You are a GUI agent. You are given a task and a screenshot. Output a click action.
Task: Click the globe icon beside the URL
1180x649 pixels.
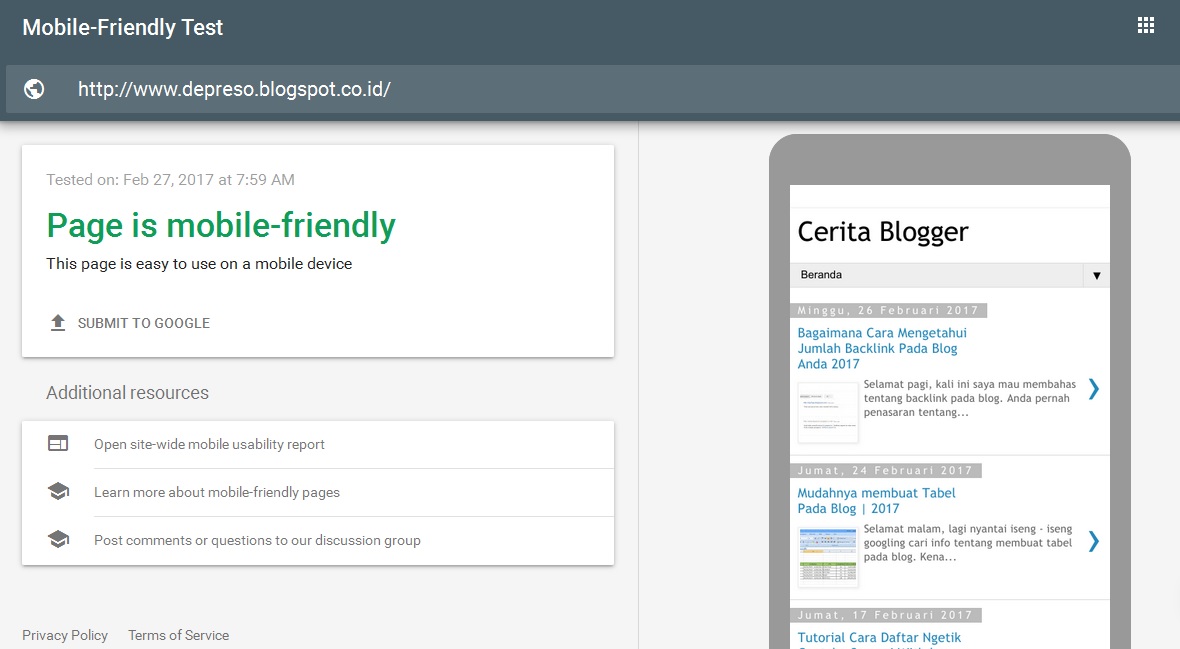[34, 89]
